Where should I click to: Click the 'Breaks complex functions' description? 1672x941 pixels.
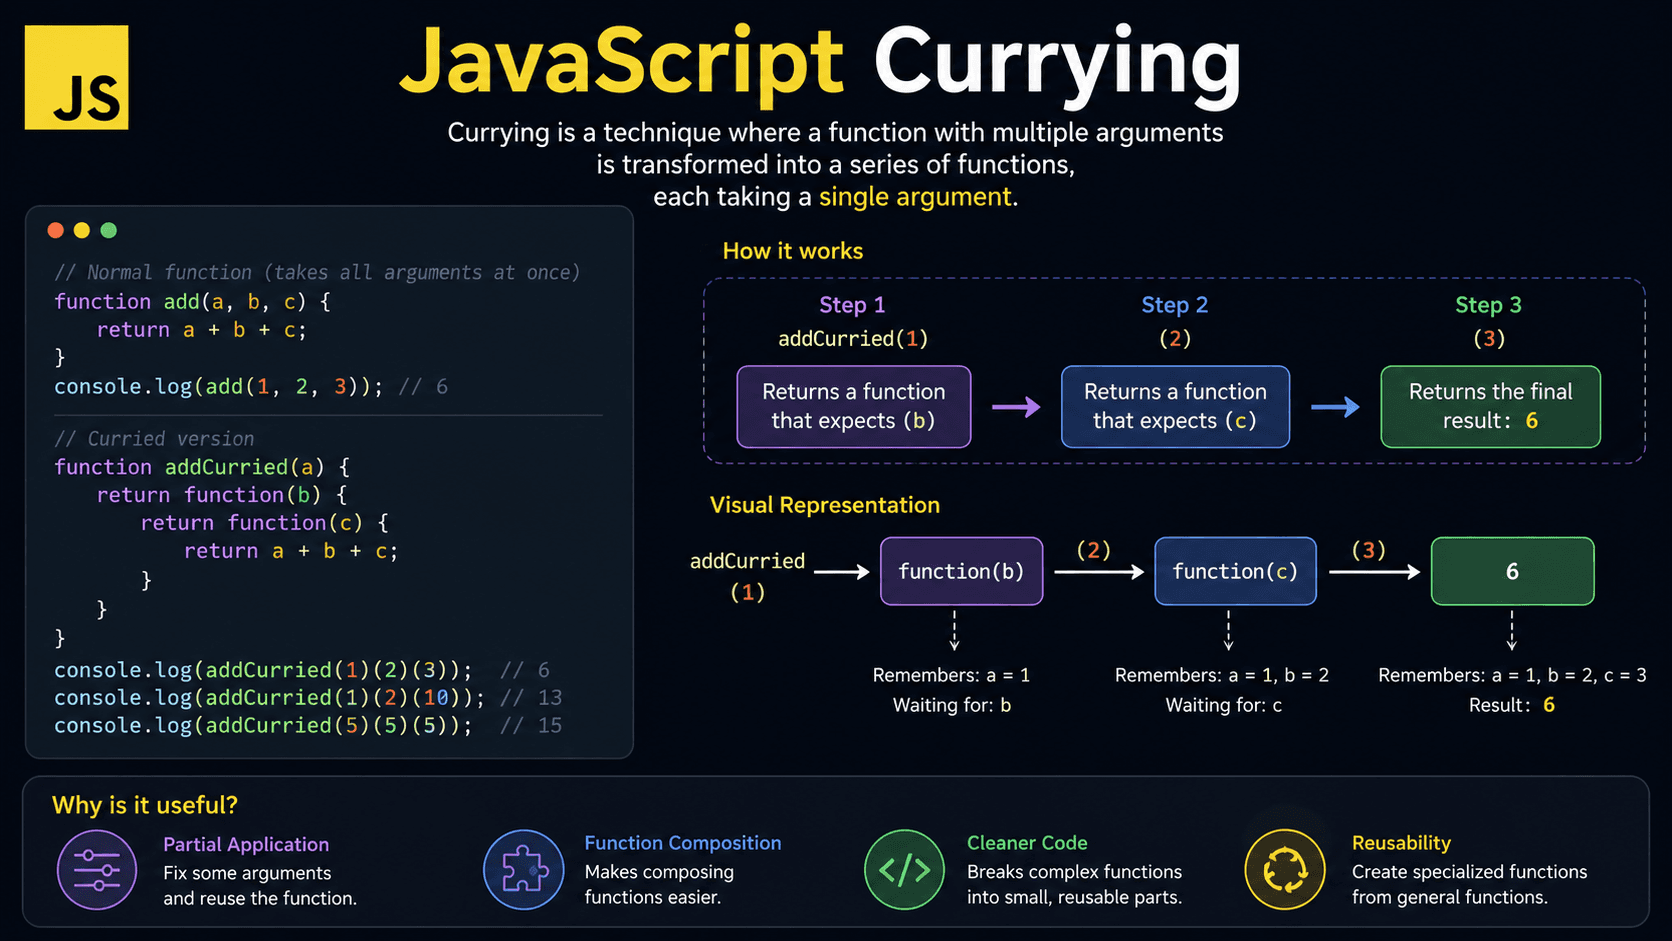tap(1074, 872)
